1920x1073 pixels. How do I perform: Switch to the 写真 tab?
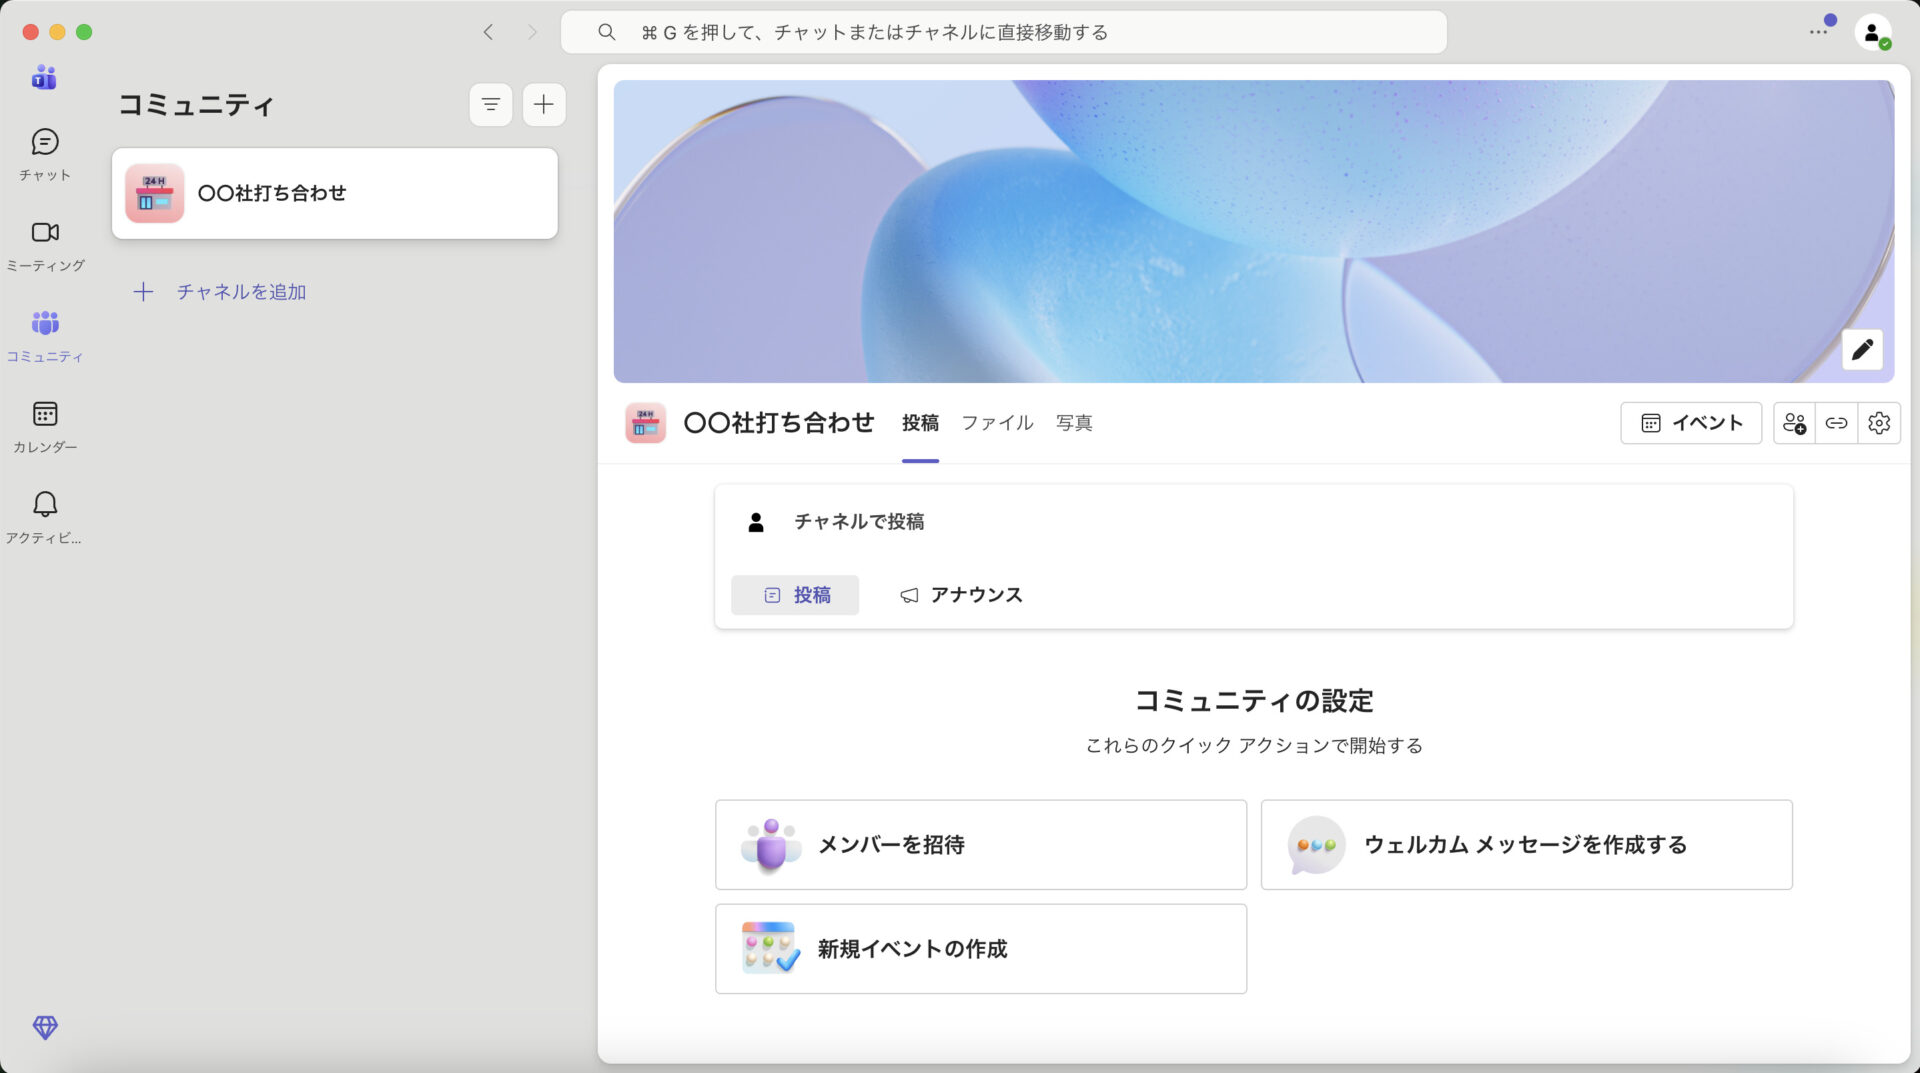click(x=1074, y=423)
